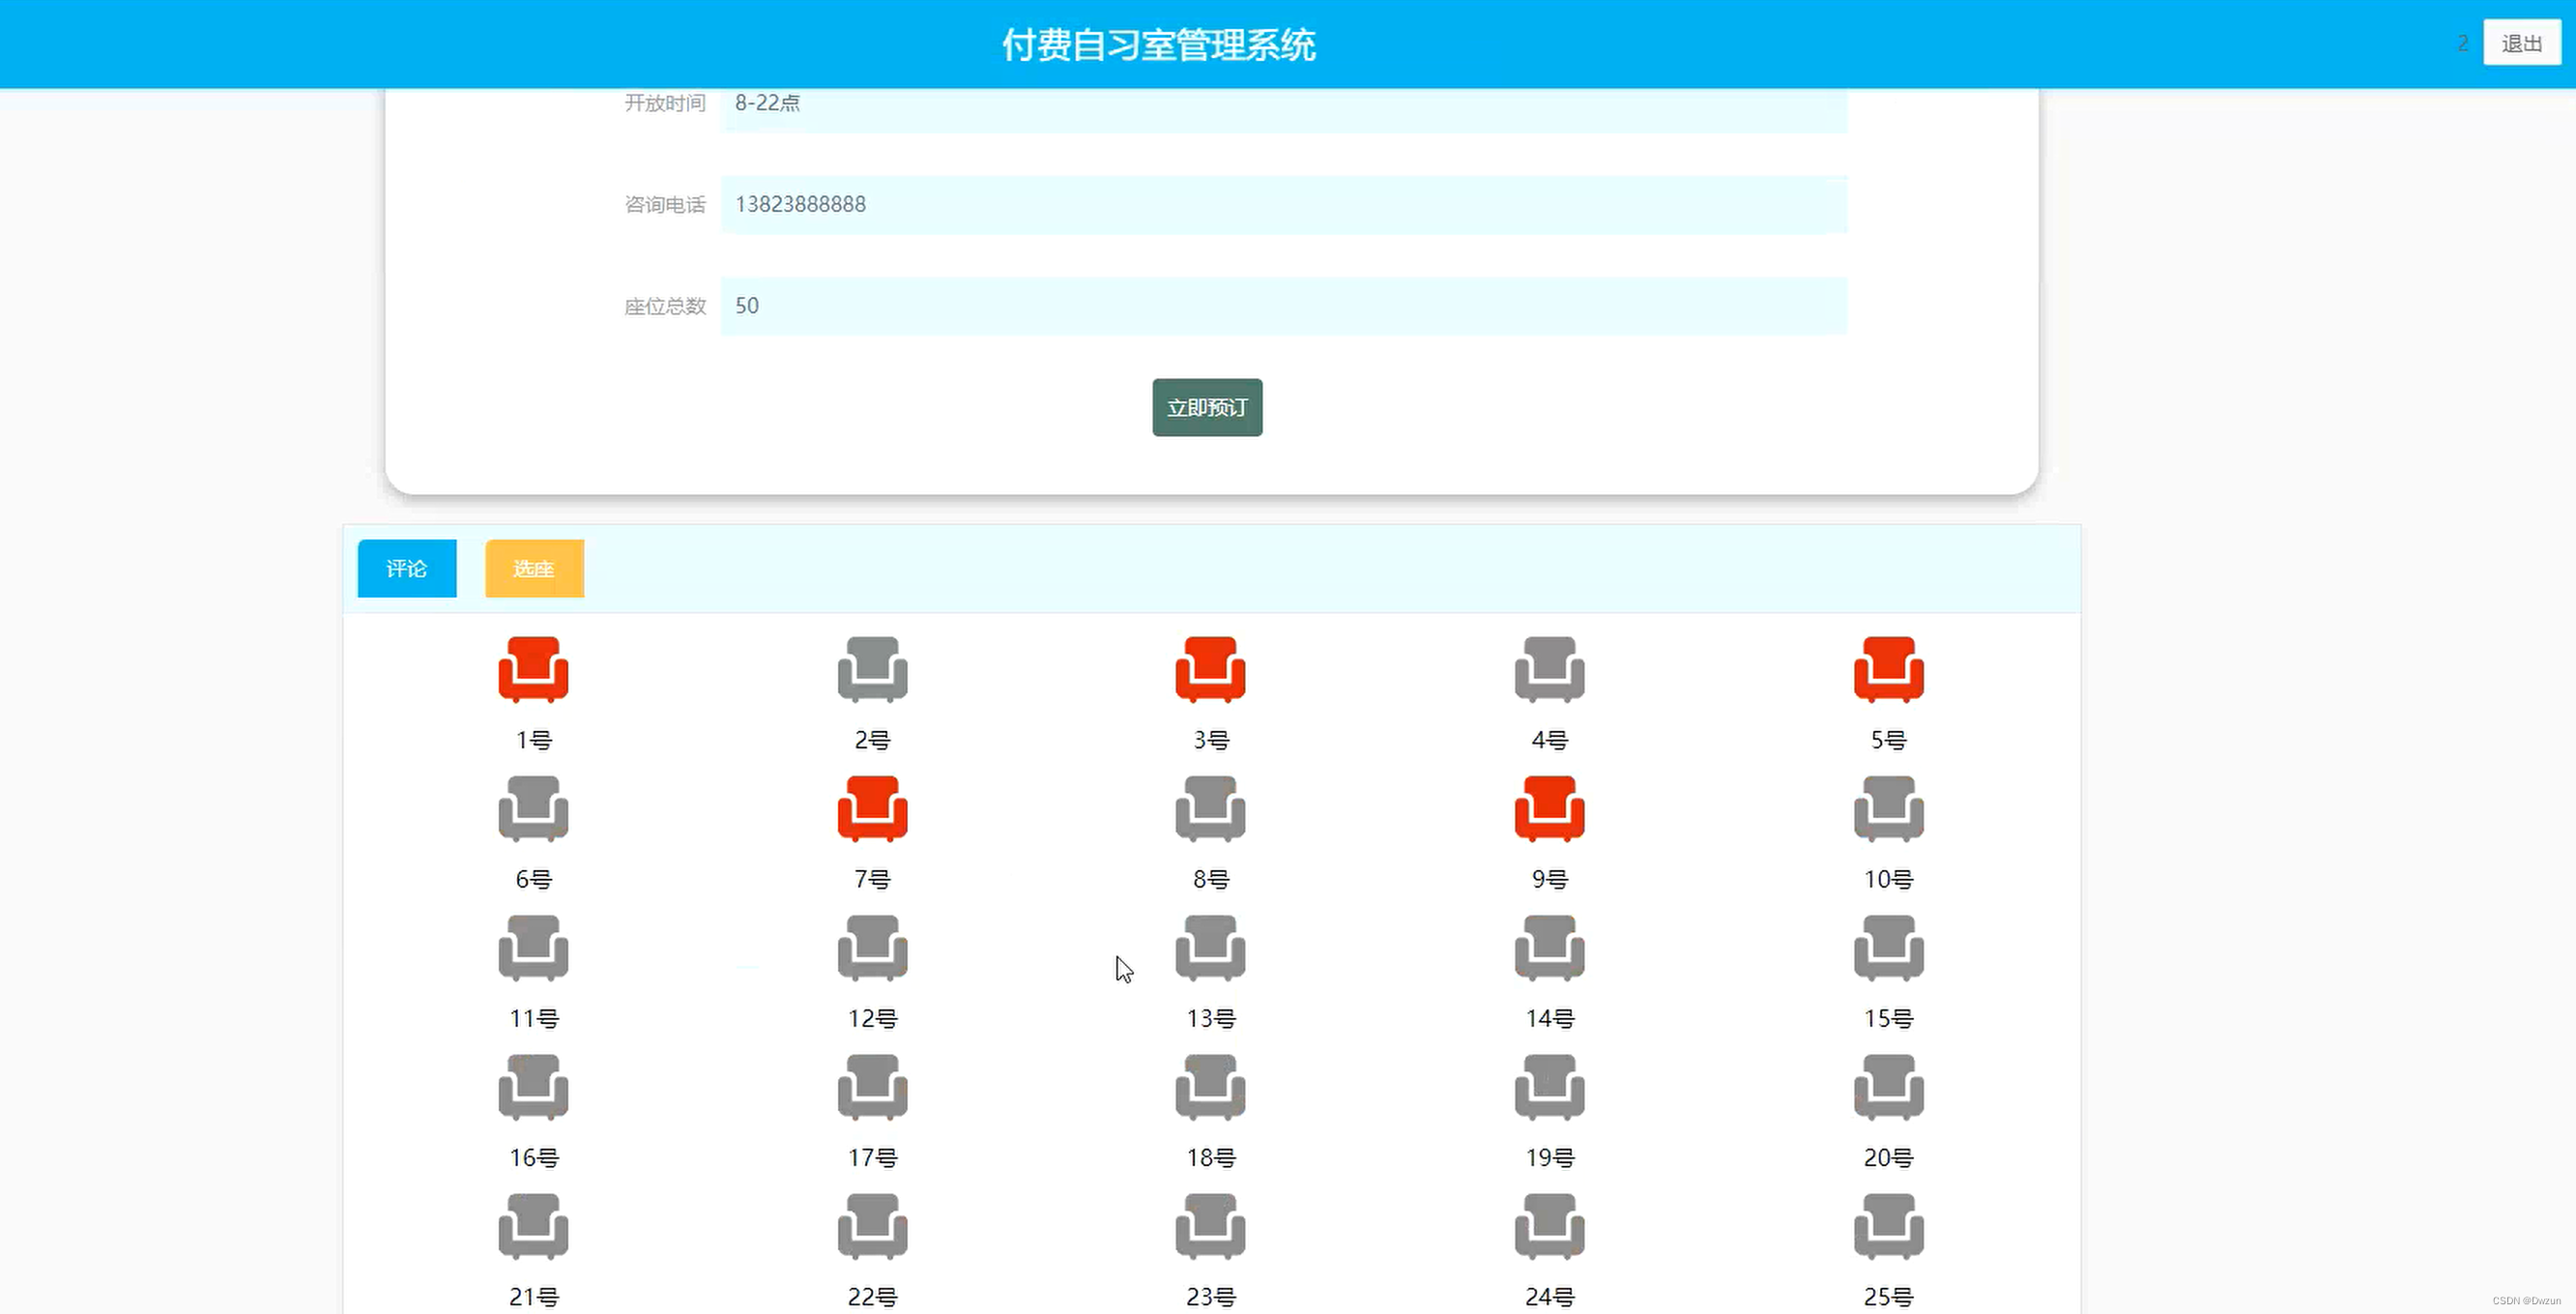Image resolution: width=2576 pixels, height=1314 pixels.
Task: Click the 开放时间 label
Action: [x=665, y=103]
